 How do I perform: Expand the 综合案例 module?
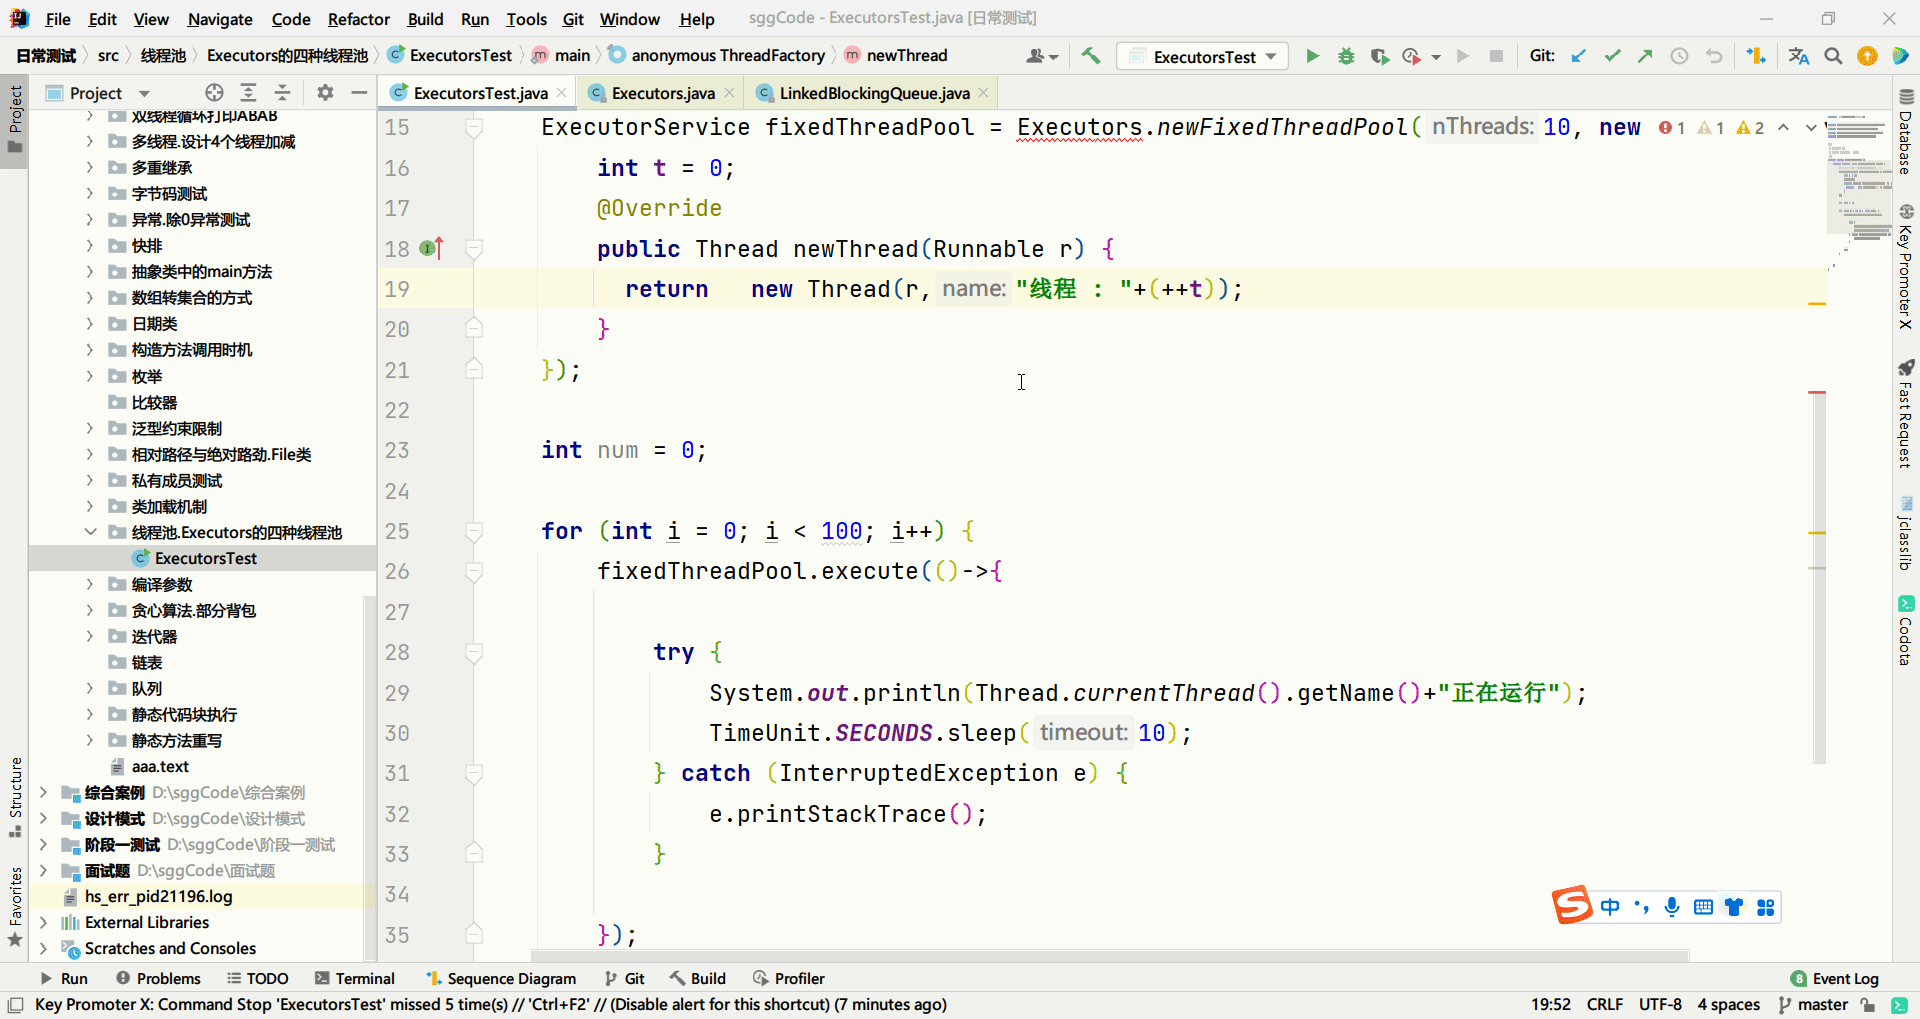[43, 792]
